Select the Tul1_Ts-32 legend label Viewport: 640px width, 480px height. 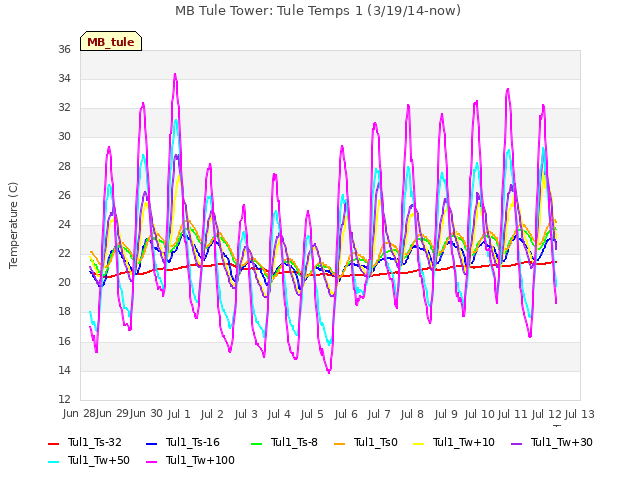point(95,442)
